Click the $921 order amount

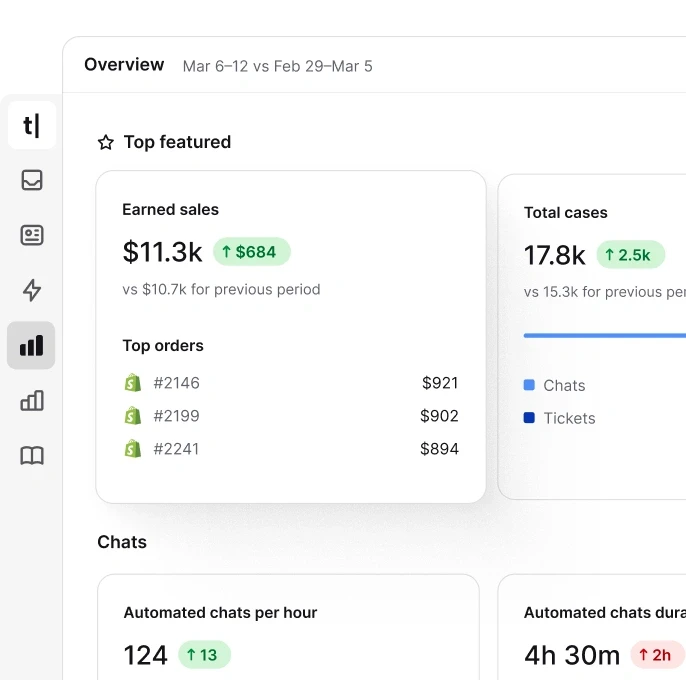440,383
